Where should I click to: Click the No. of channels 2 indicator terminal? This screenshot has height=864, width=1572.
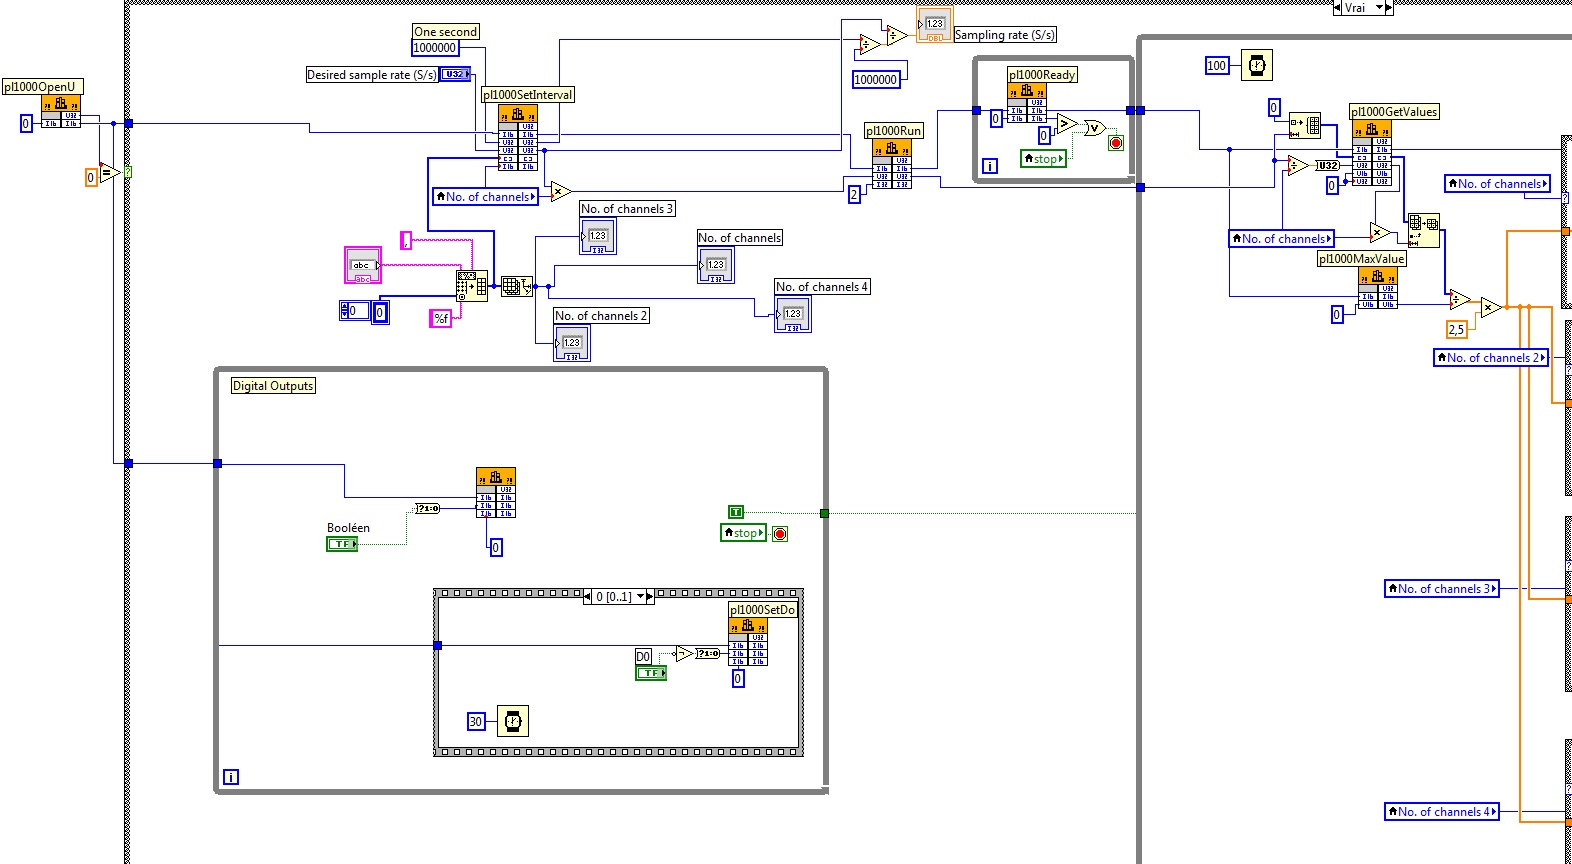coord(571,343)
